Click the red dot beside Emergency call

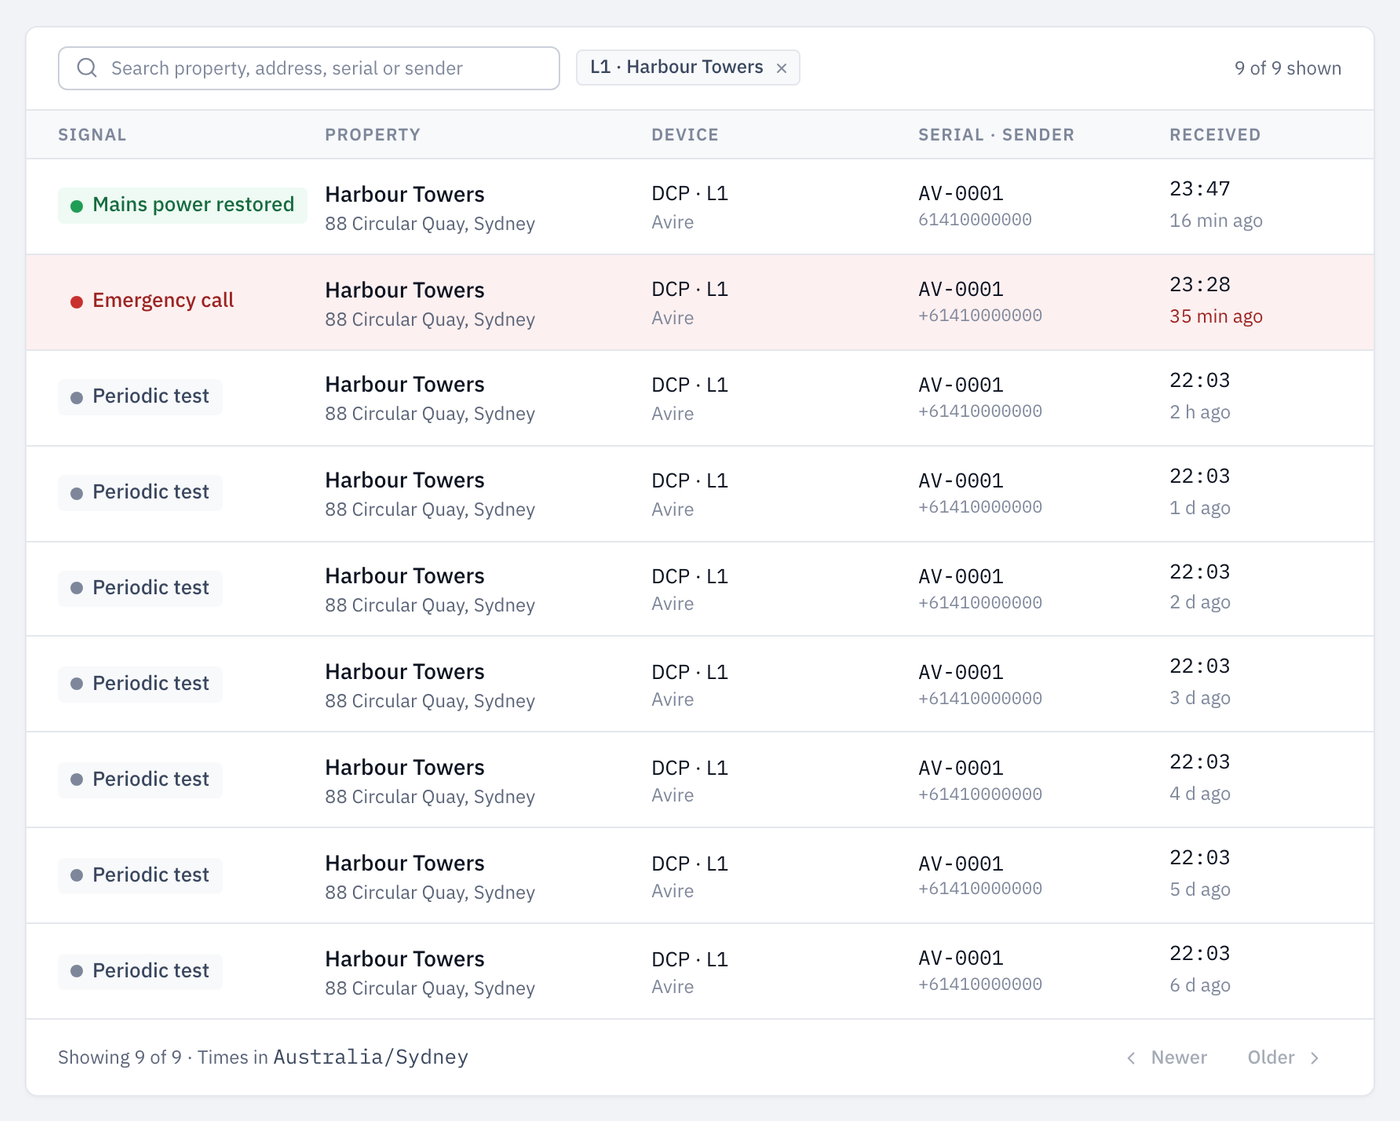point(77,302)
